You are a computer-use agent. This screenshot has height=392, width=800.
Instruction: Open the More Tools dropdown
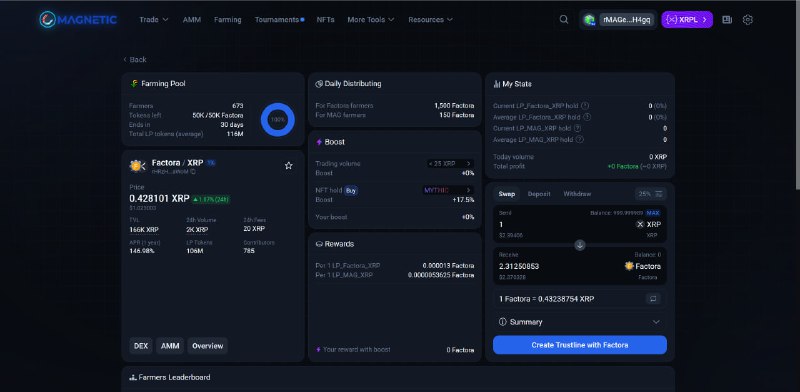pyautogui.click(x=371, y=19)
